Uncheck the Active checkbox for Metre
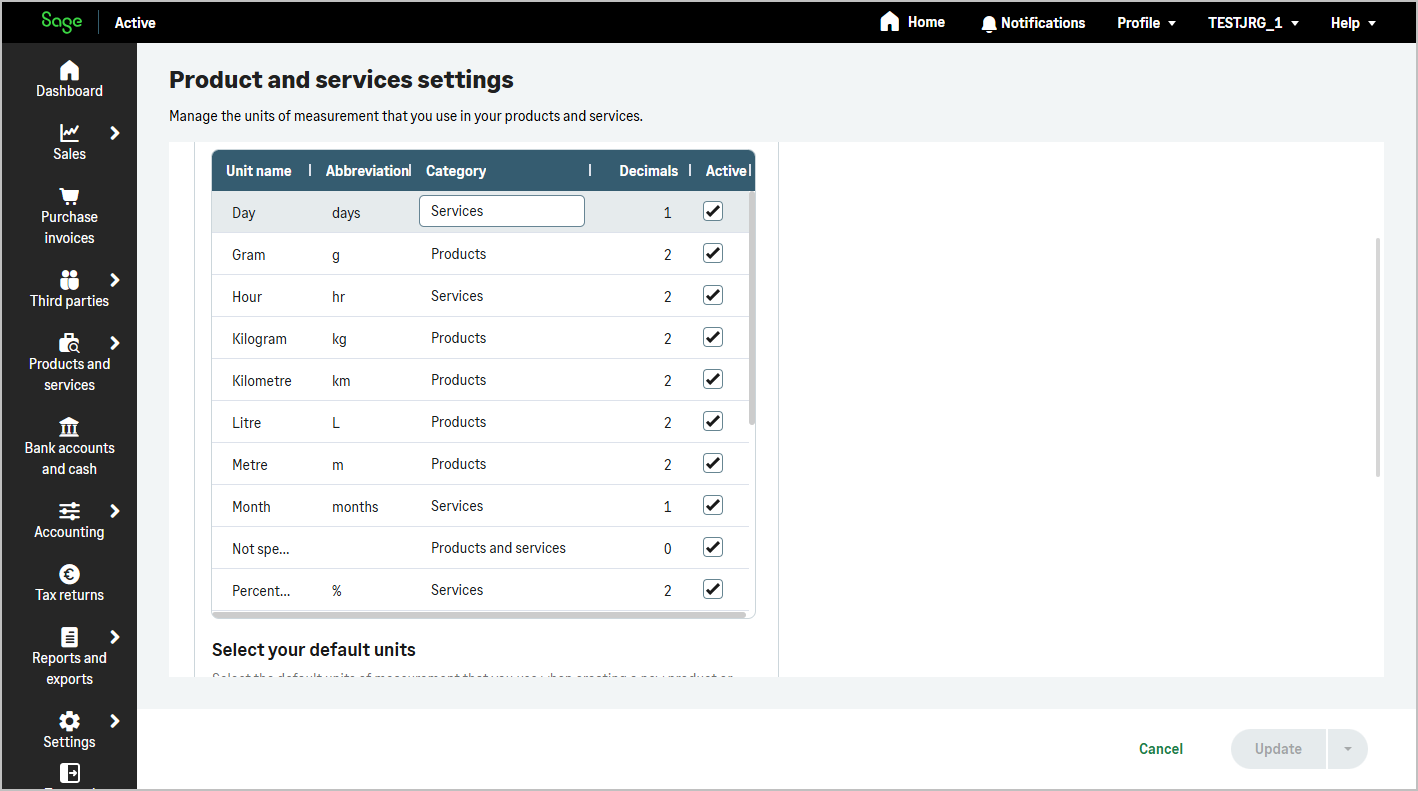The height and width of the screenshot is (791, 1418). pyautogui.click(x=713, y=463)
